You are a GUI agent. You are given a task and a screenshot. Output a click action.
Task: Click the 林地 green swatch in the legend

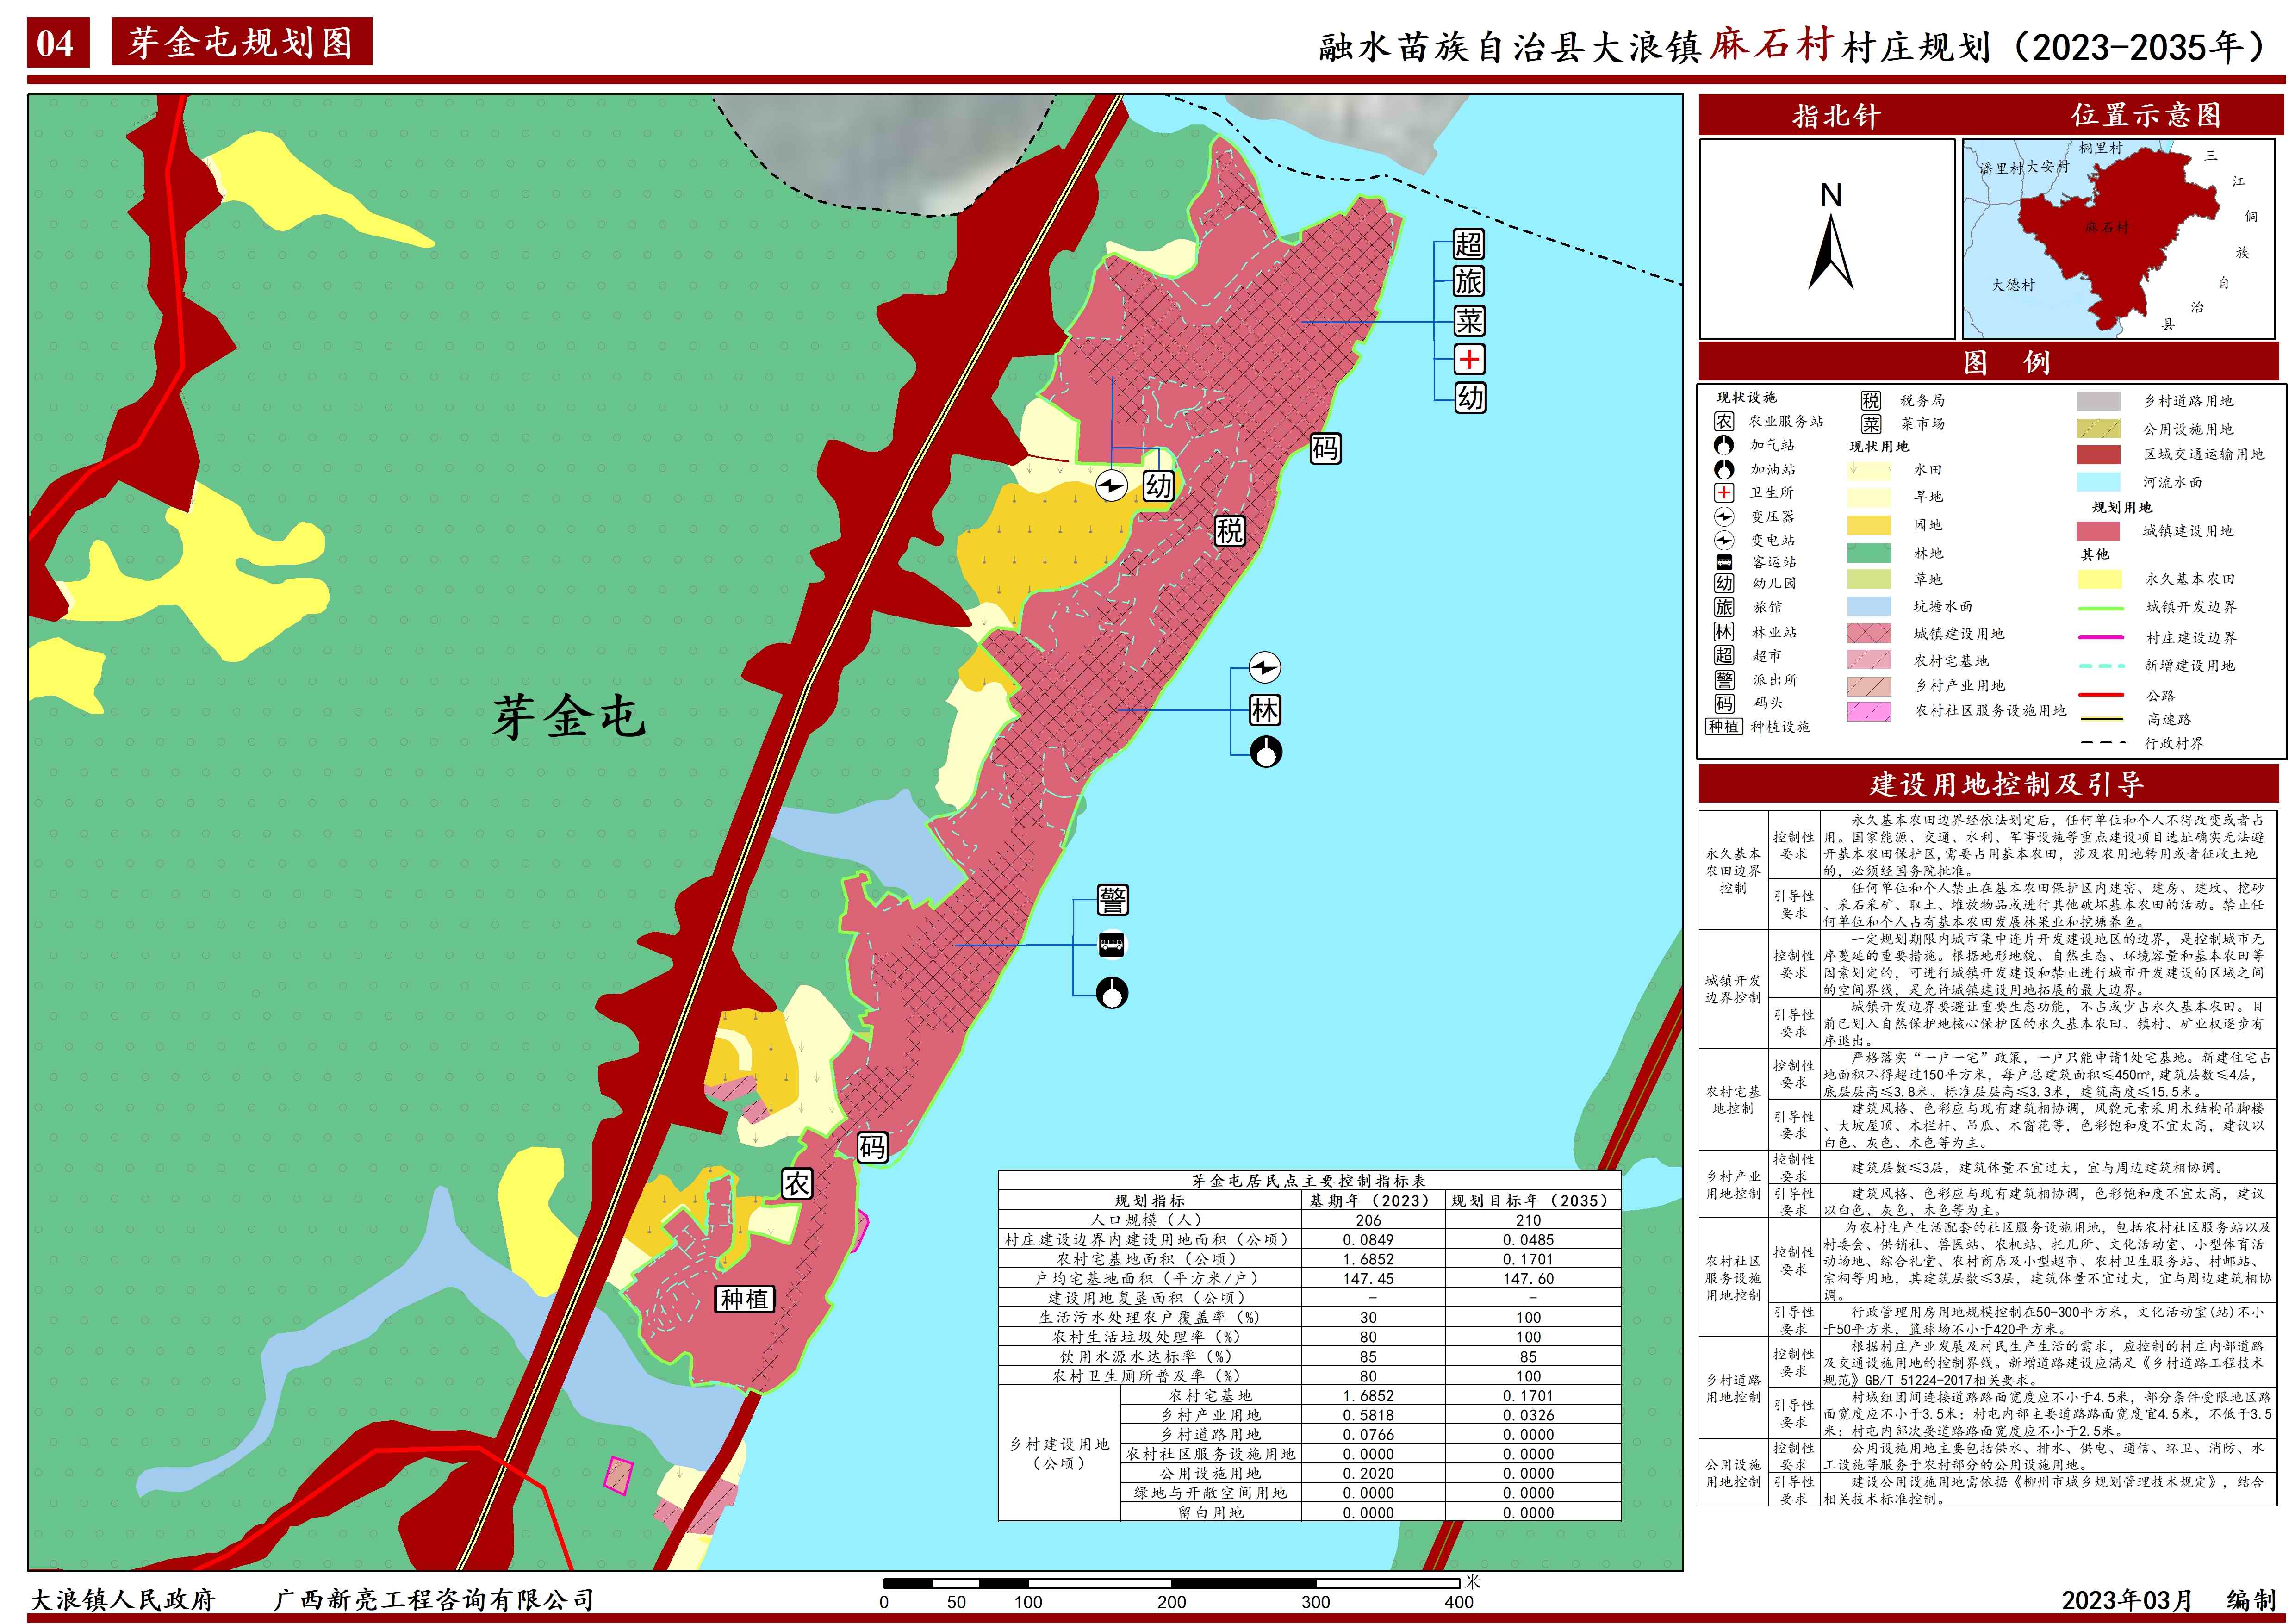click(1869, 553)
